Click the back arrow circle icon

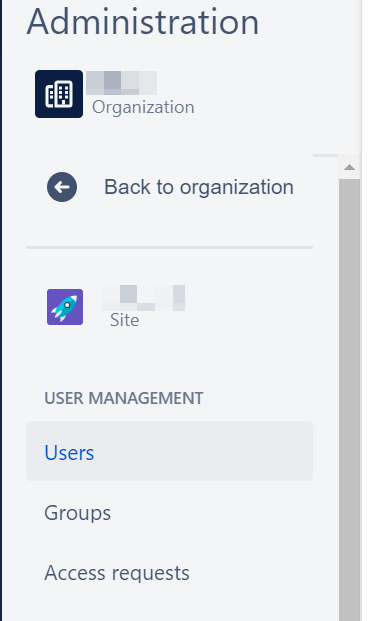point(62,187)
